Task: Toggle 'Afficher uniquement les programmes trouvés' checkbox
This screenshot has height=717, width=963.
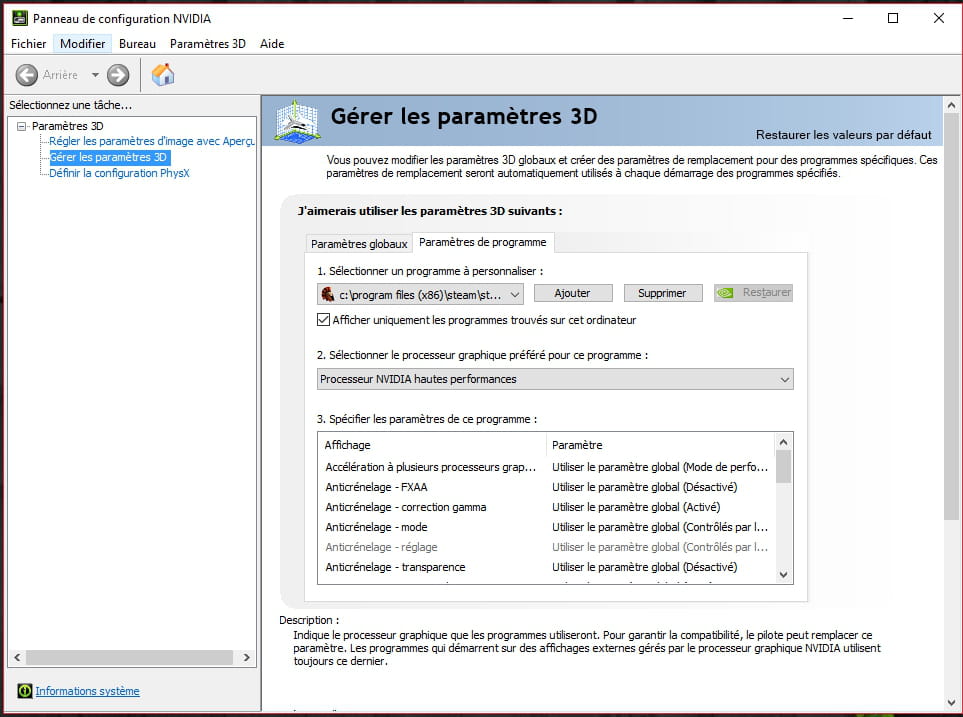Action: (323, 319)
